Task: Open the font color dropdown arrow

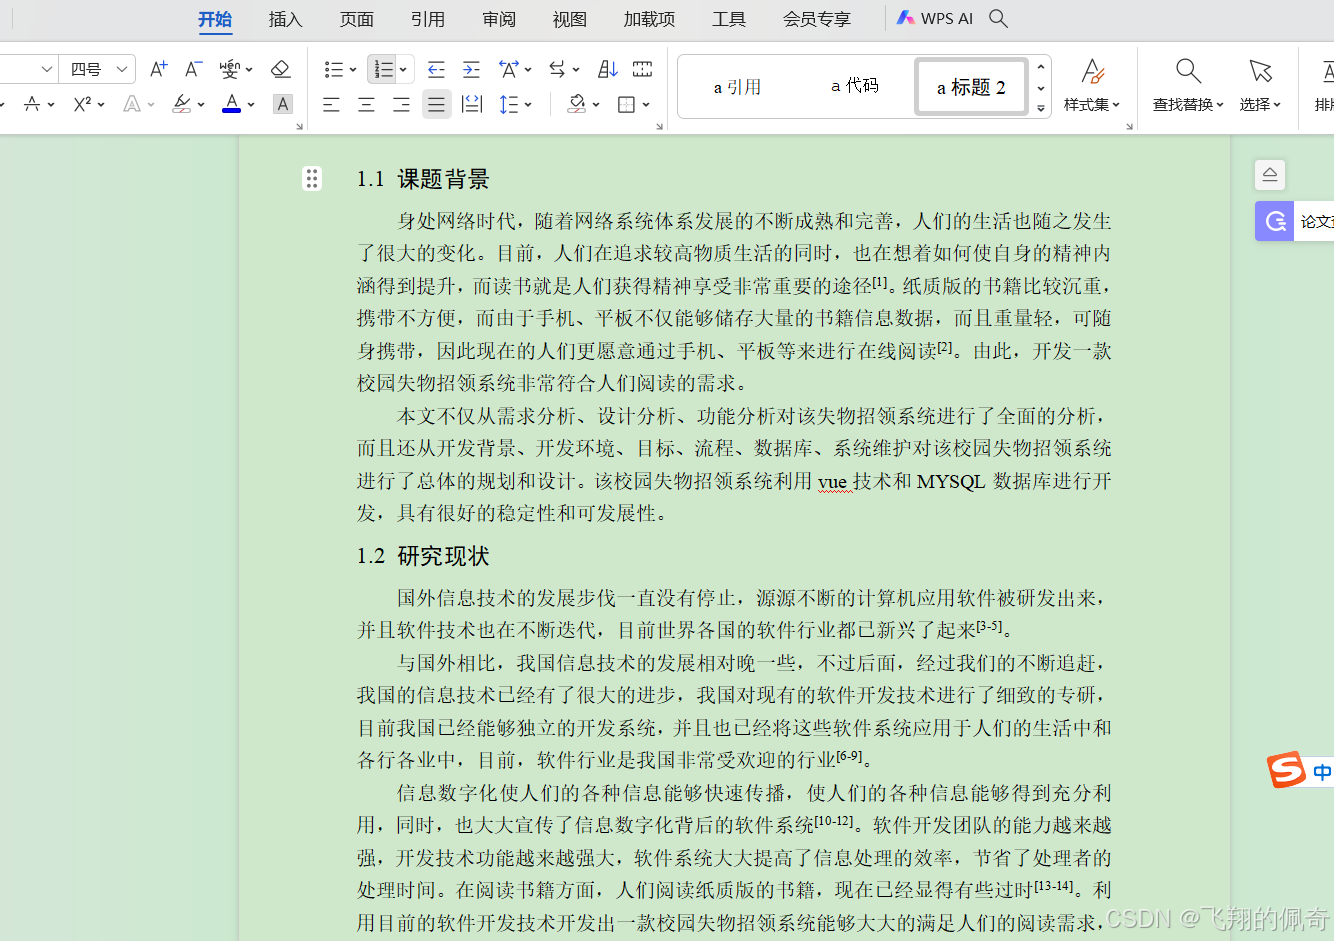Action: [x=251, y=103]
